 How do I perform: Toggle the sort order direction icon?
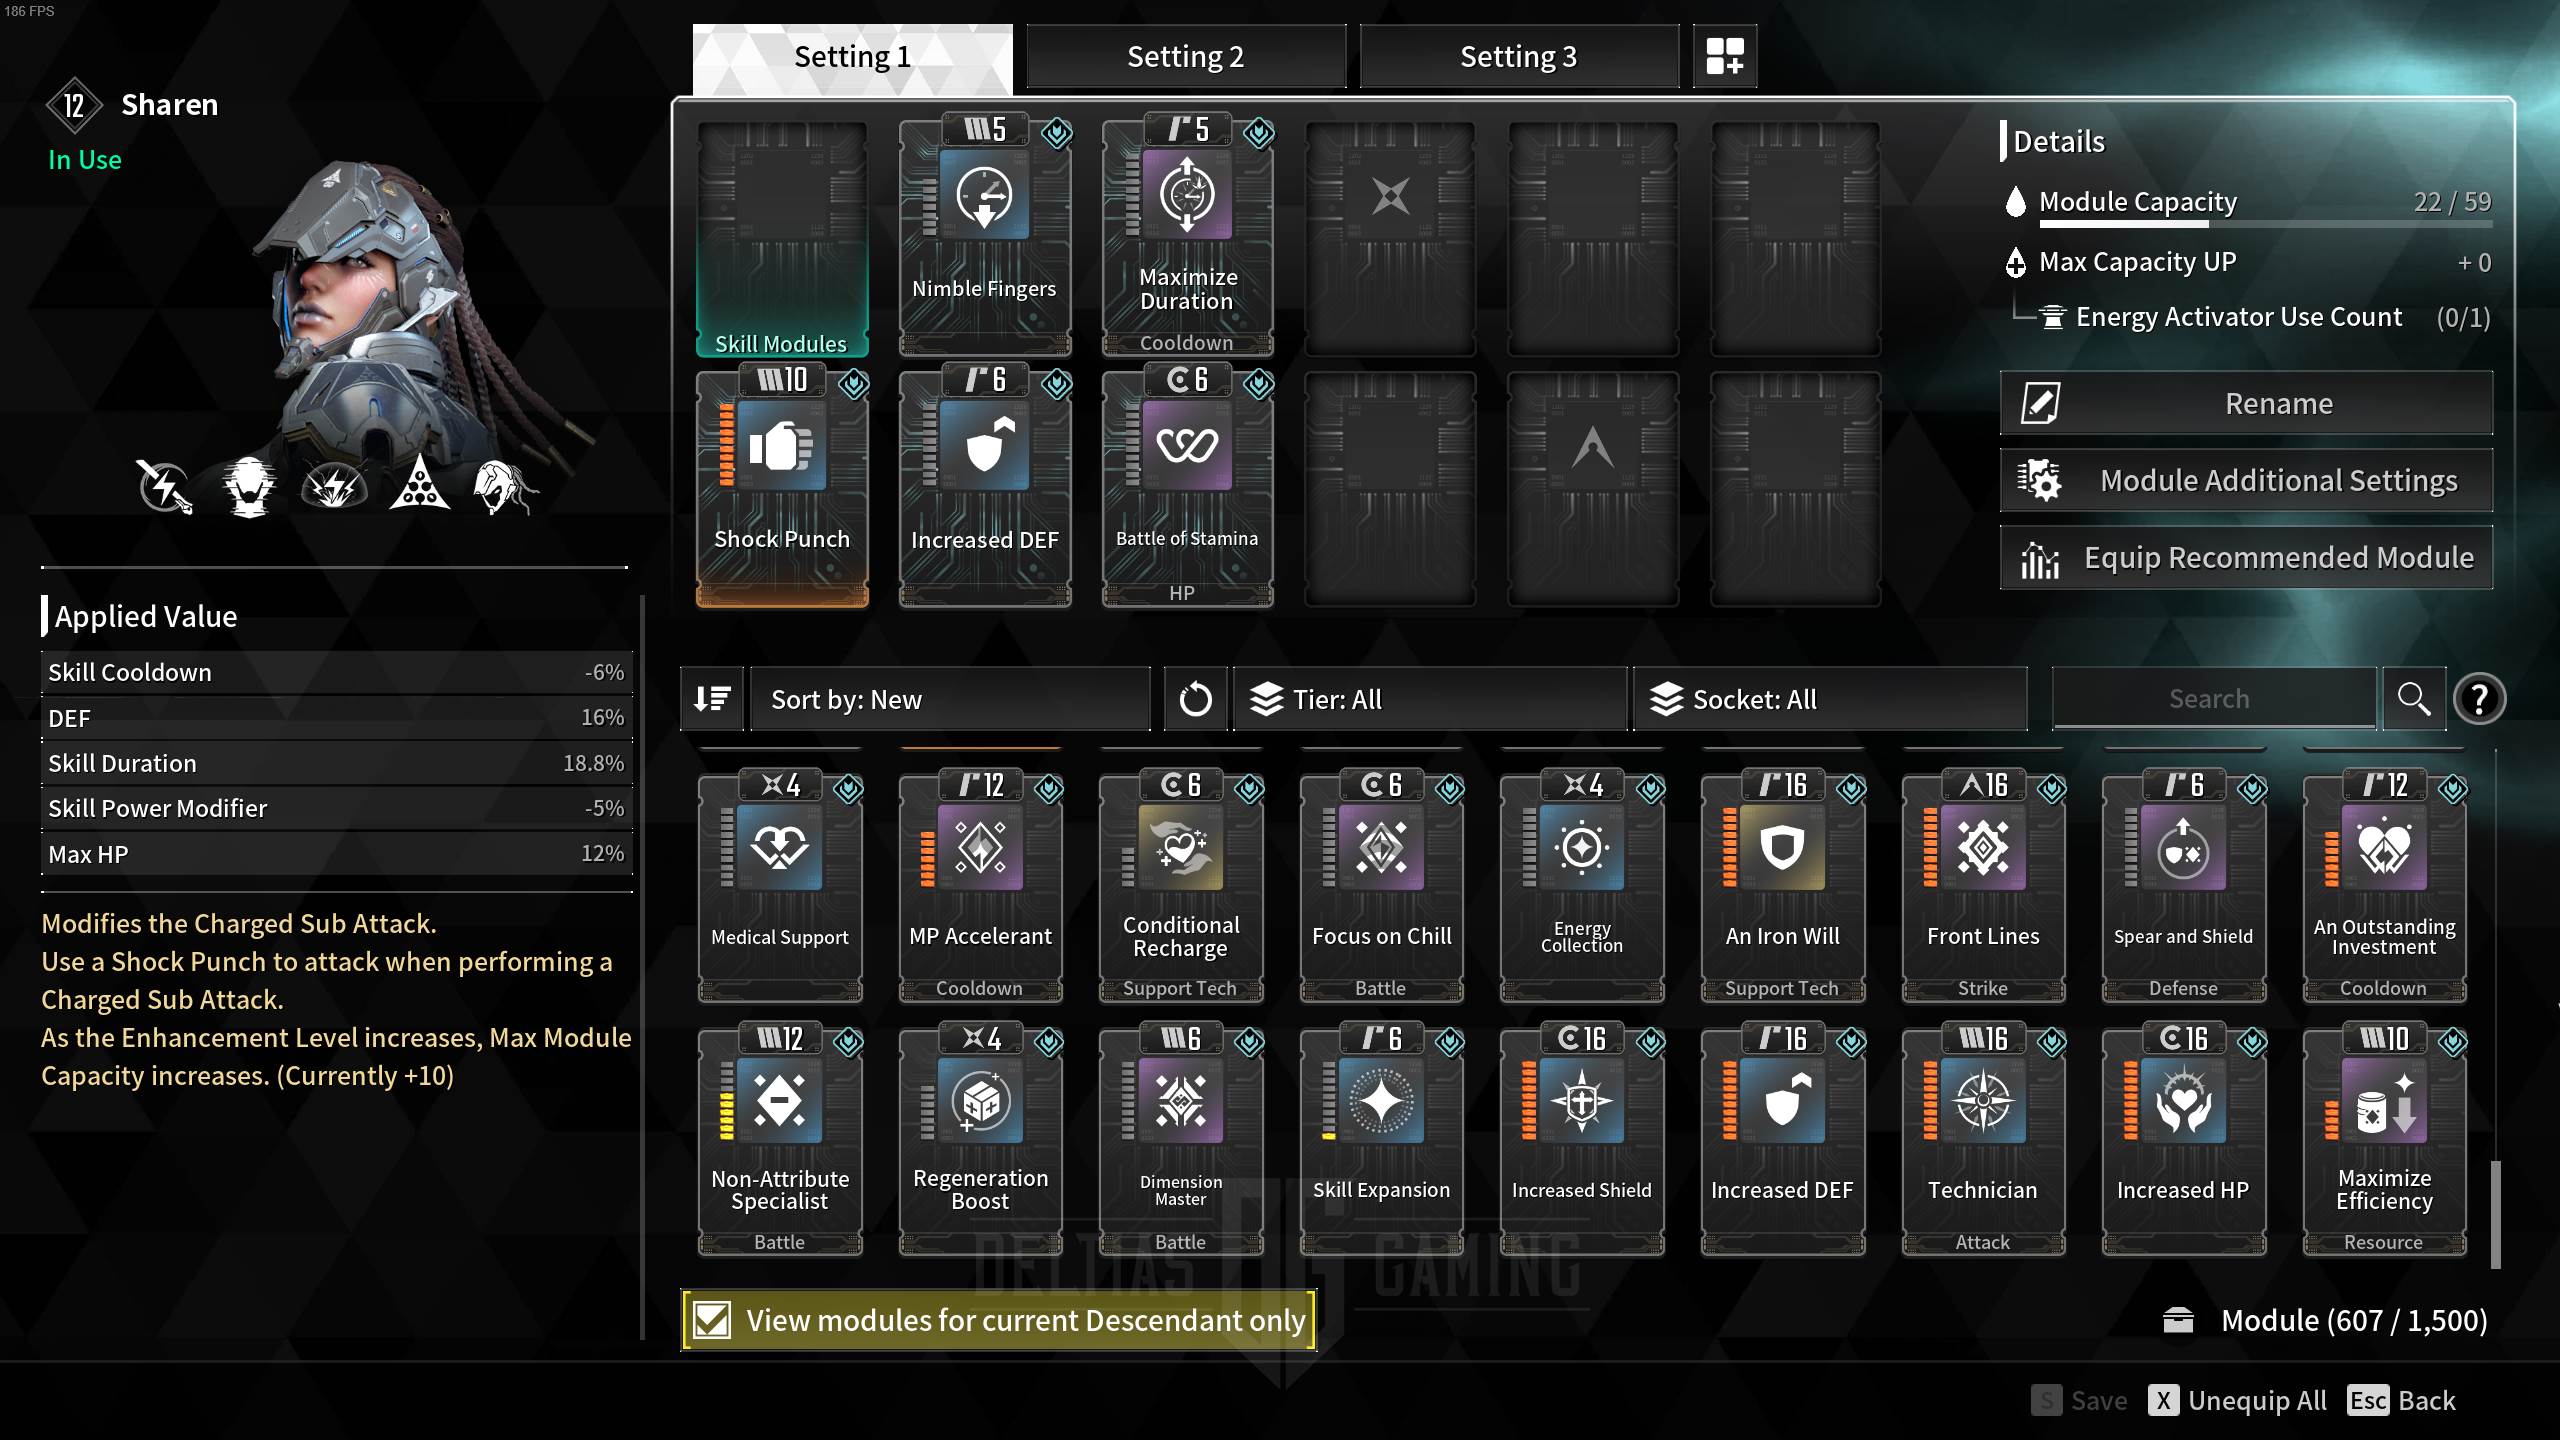[712, 699]
